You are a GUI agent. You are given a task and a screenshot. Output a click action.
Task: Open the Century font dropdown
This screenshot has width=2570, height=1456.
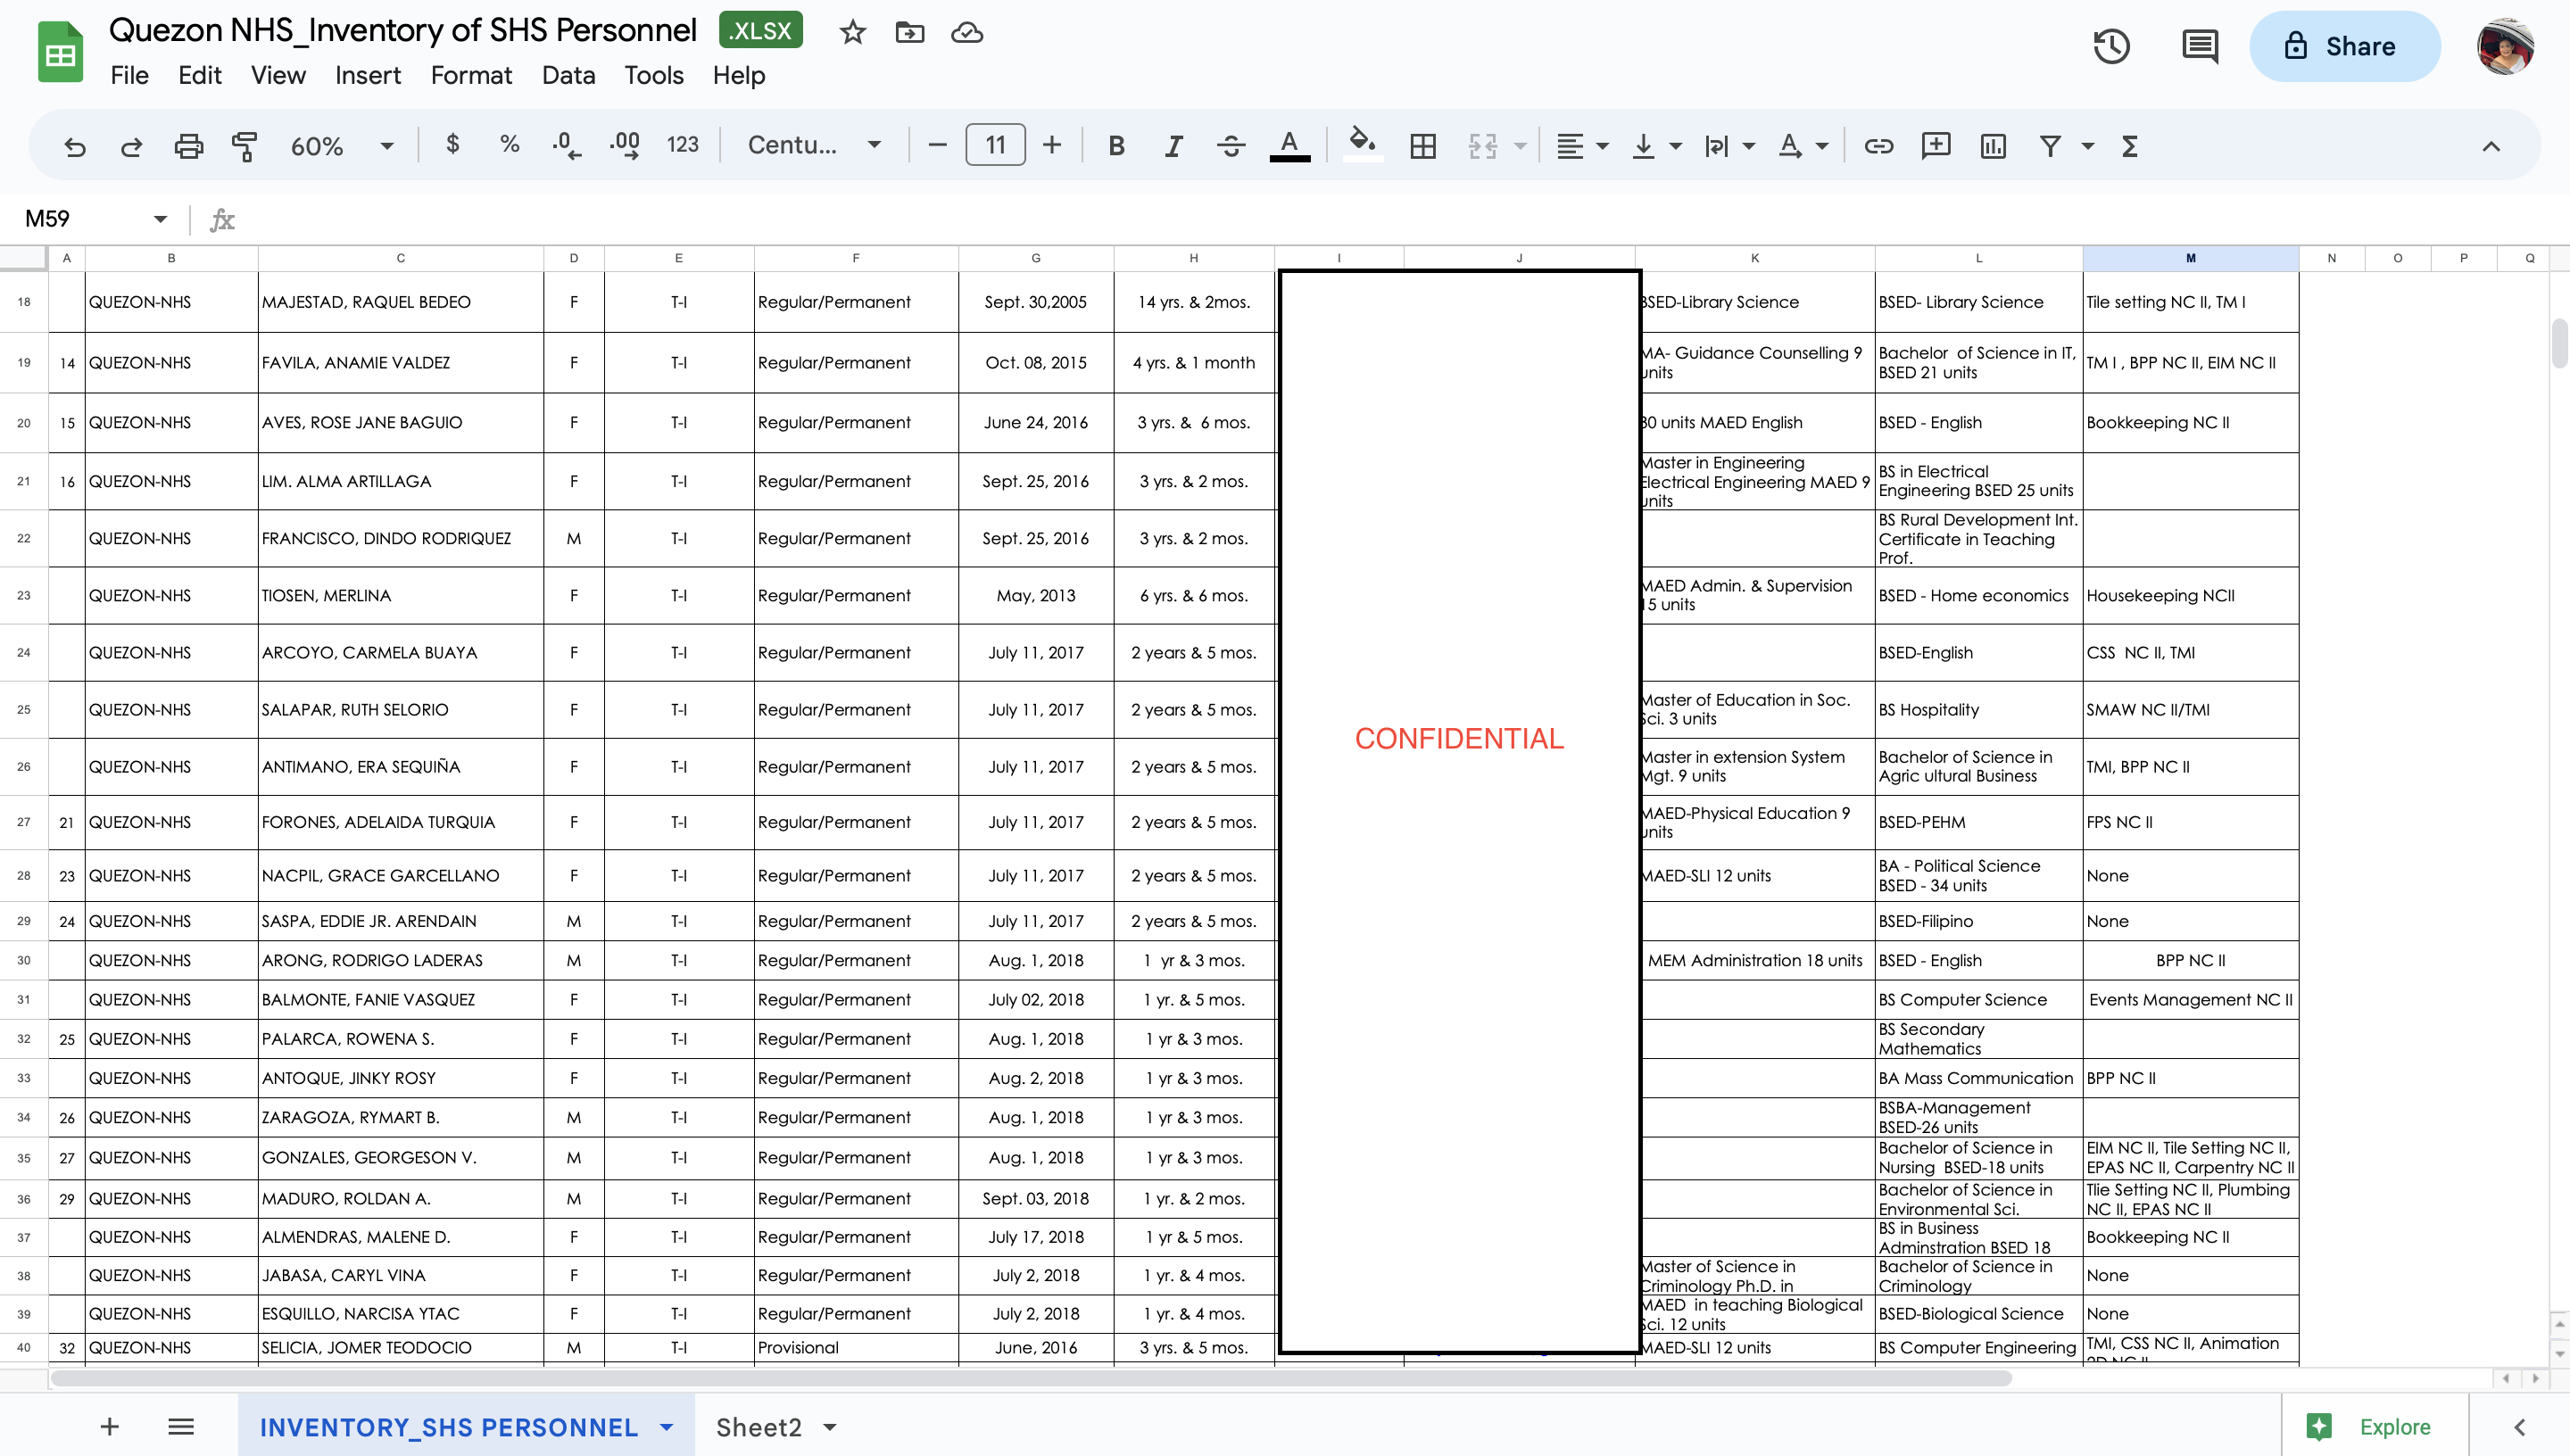pos(814,146)
